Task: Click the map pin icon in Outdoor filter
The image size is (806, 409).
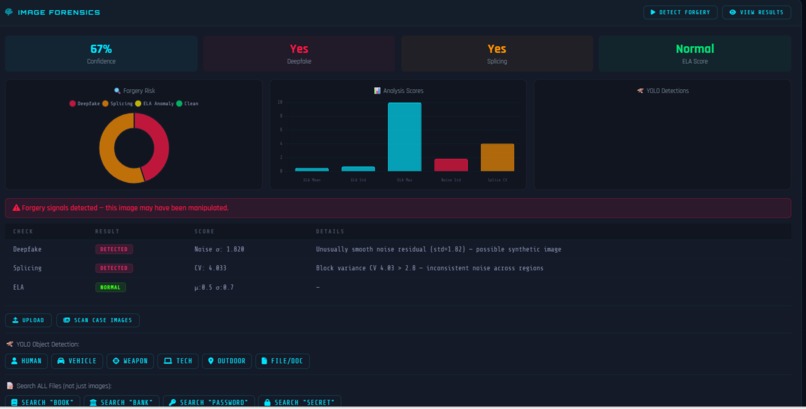Action: 210,361
